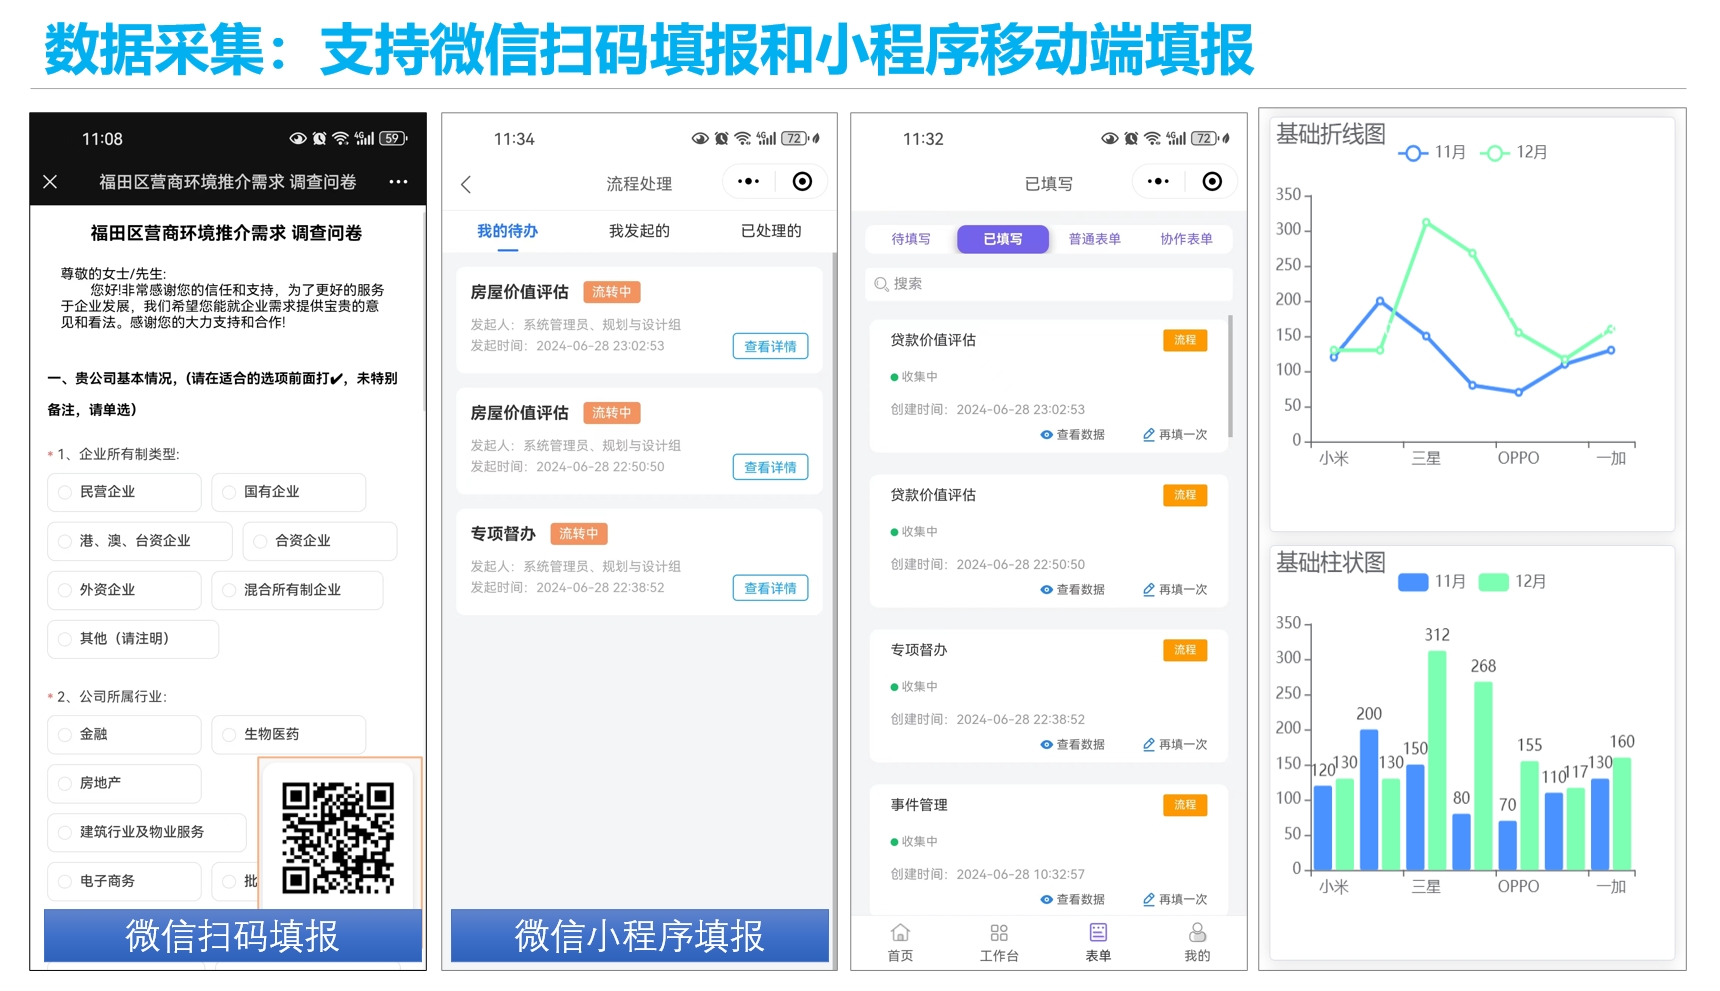The height and width of the screenshot is (991, 1720).
Task: Select 金融 as company industry
Action: click(x=66, y=734)
